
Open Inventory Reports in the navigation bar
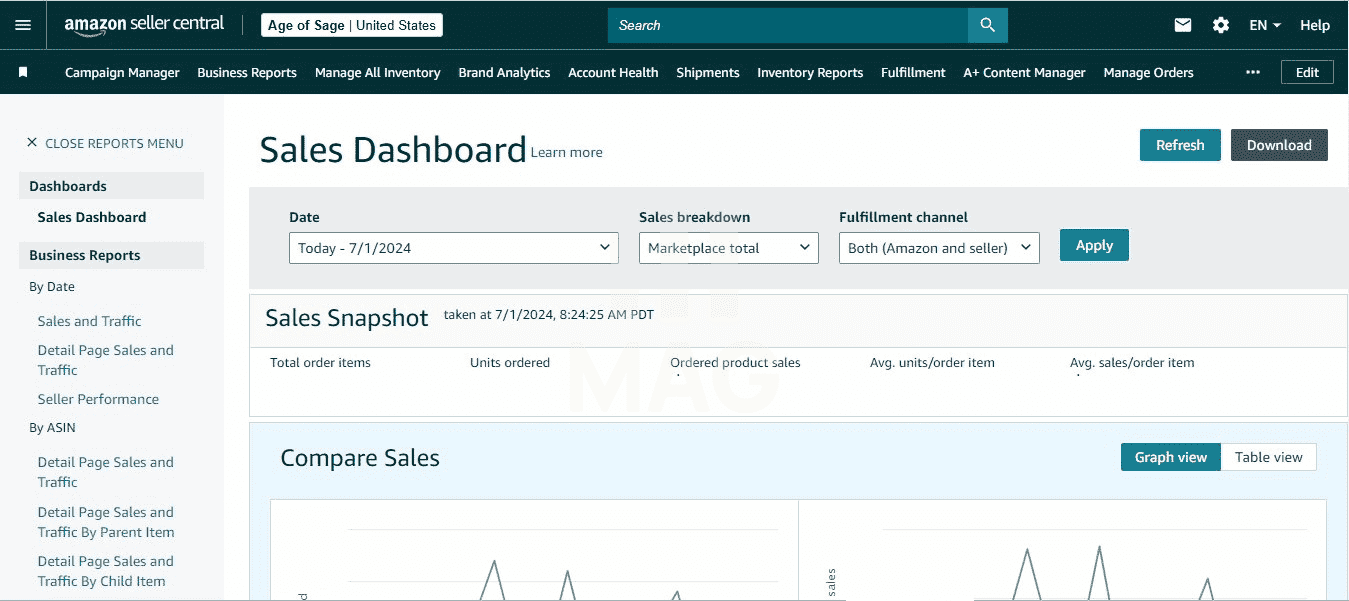[810, 72]
